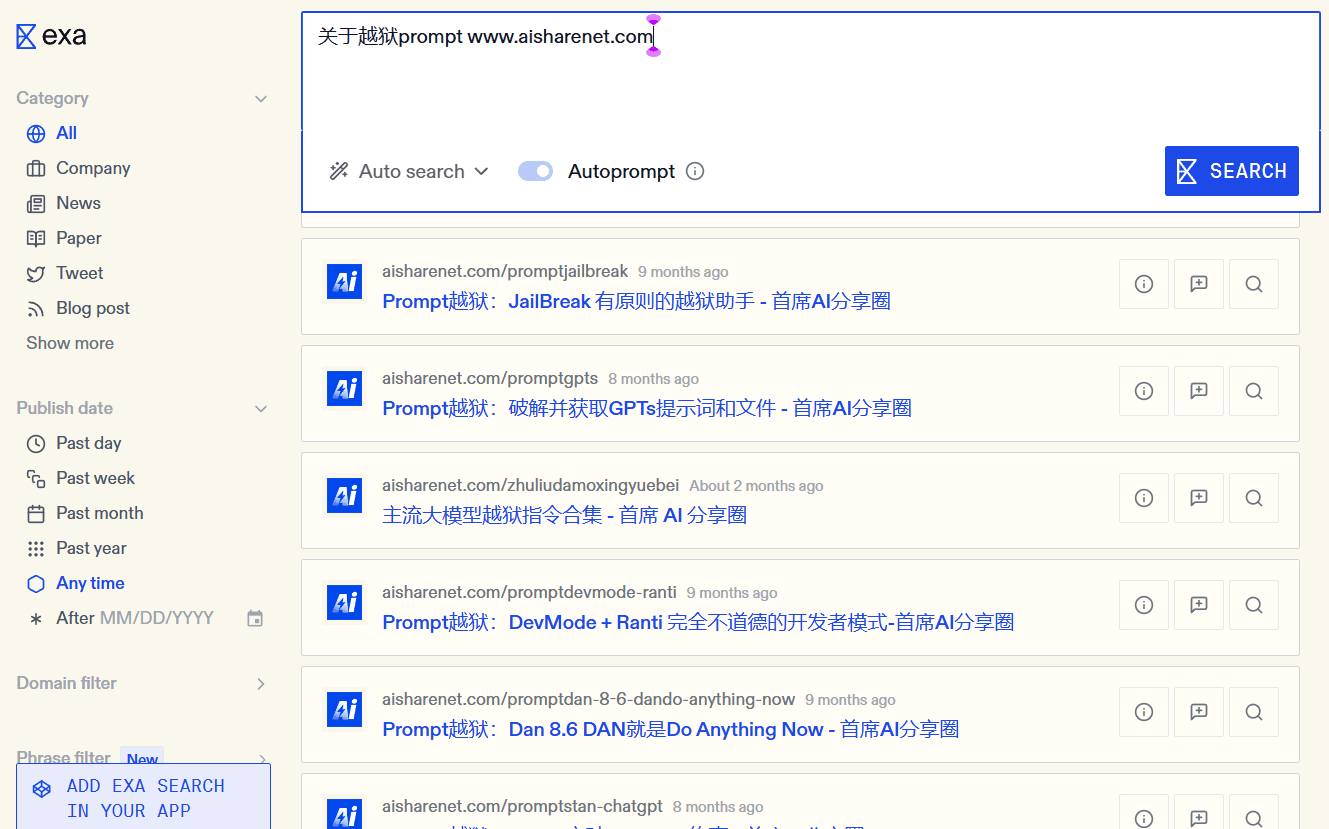Click the "About 2 months ago" timestamp
The image size is (1329, 829).
point(756,486)
